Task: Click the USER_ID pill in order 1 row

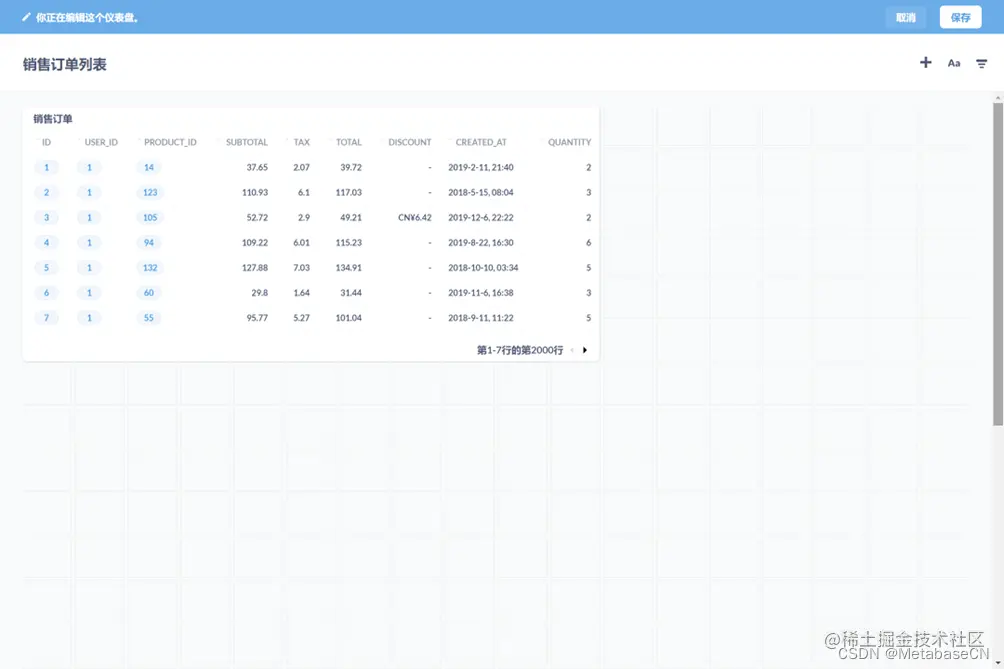Action: coord(89,167)
